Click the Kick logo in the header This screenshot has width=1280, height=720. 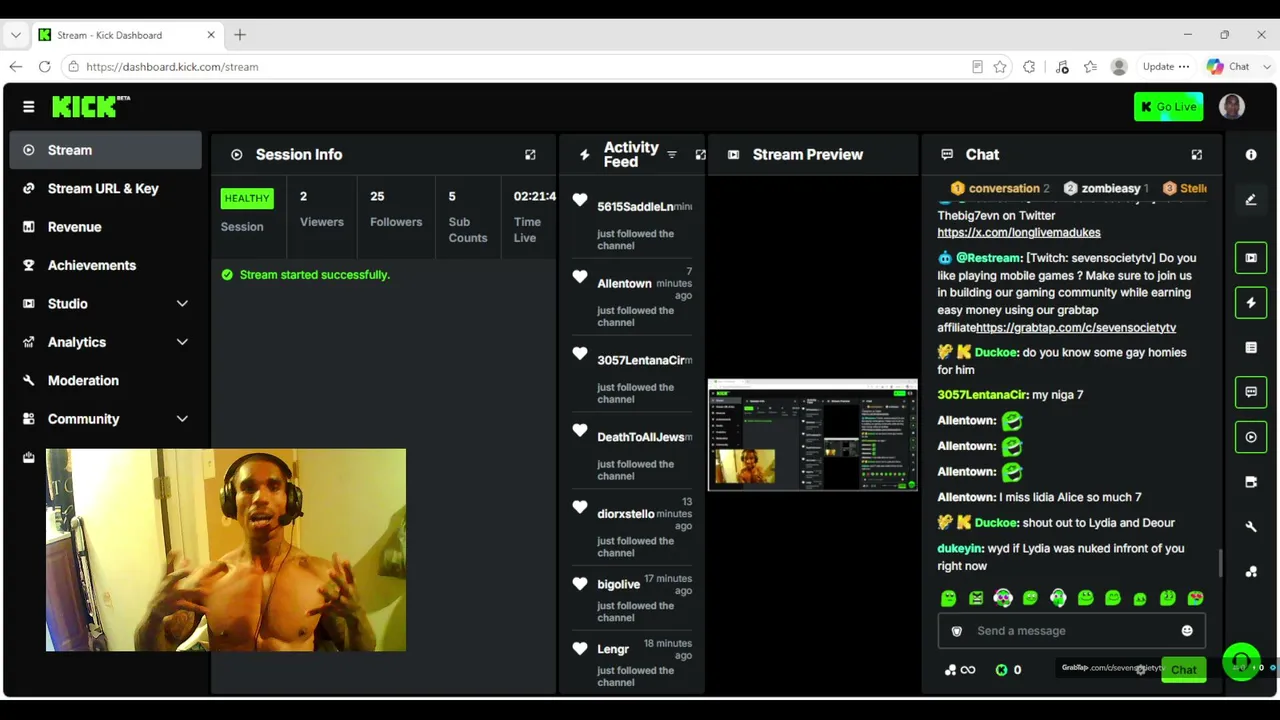click(x=91, y=106)
